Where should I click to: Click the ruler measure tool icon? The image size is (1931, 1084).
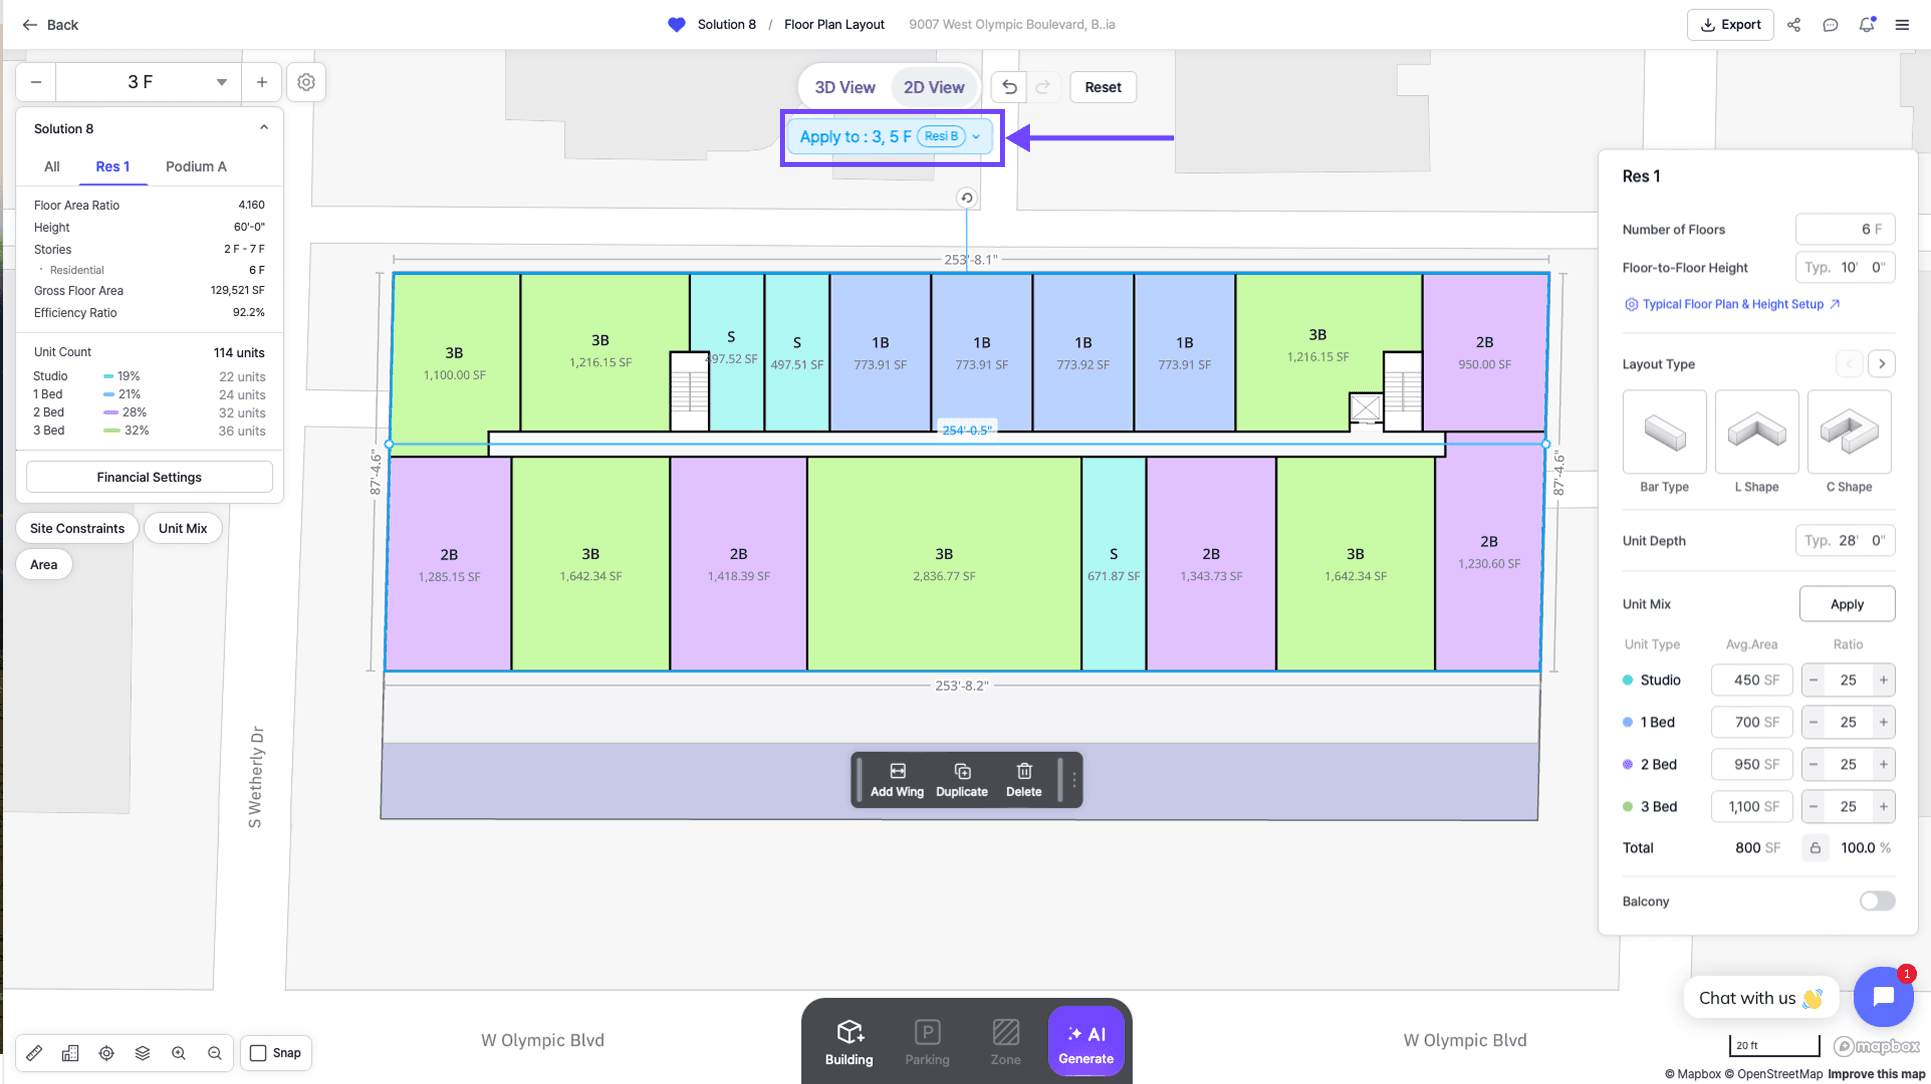(34, 1053)
